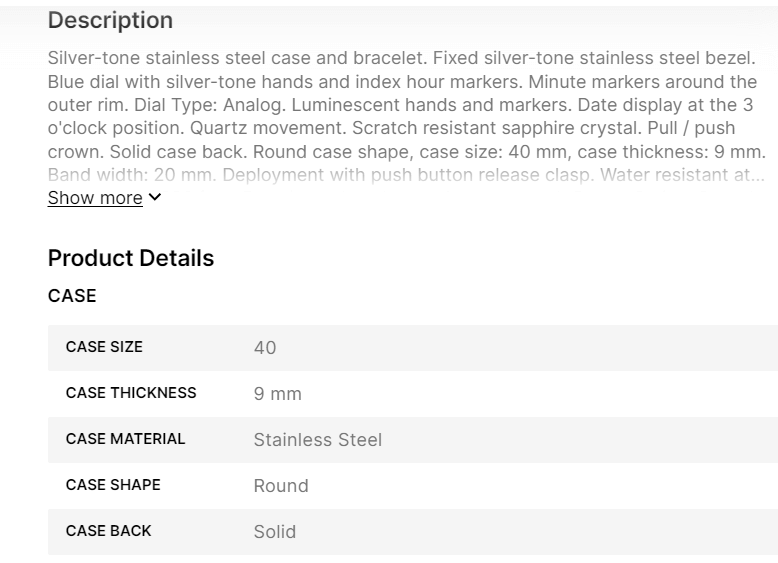This screenshot has width=778, height=563.
Task: Click the CASE SHAPE row label
Action: [x=113, y=485]
